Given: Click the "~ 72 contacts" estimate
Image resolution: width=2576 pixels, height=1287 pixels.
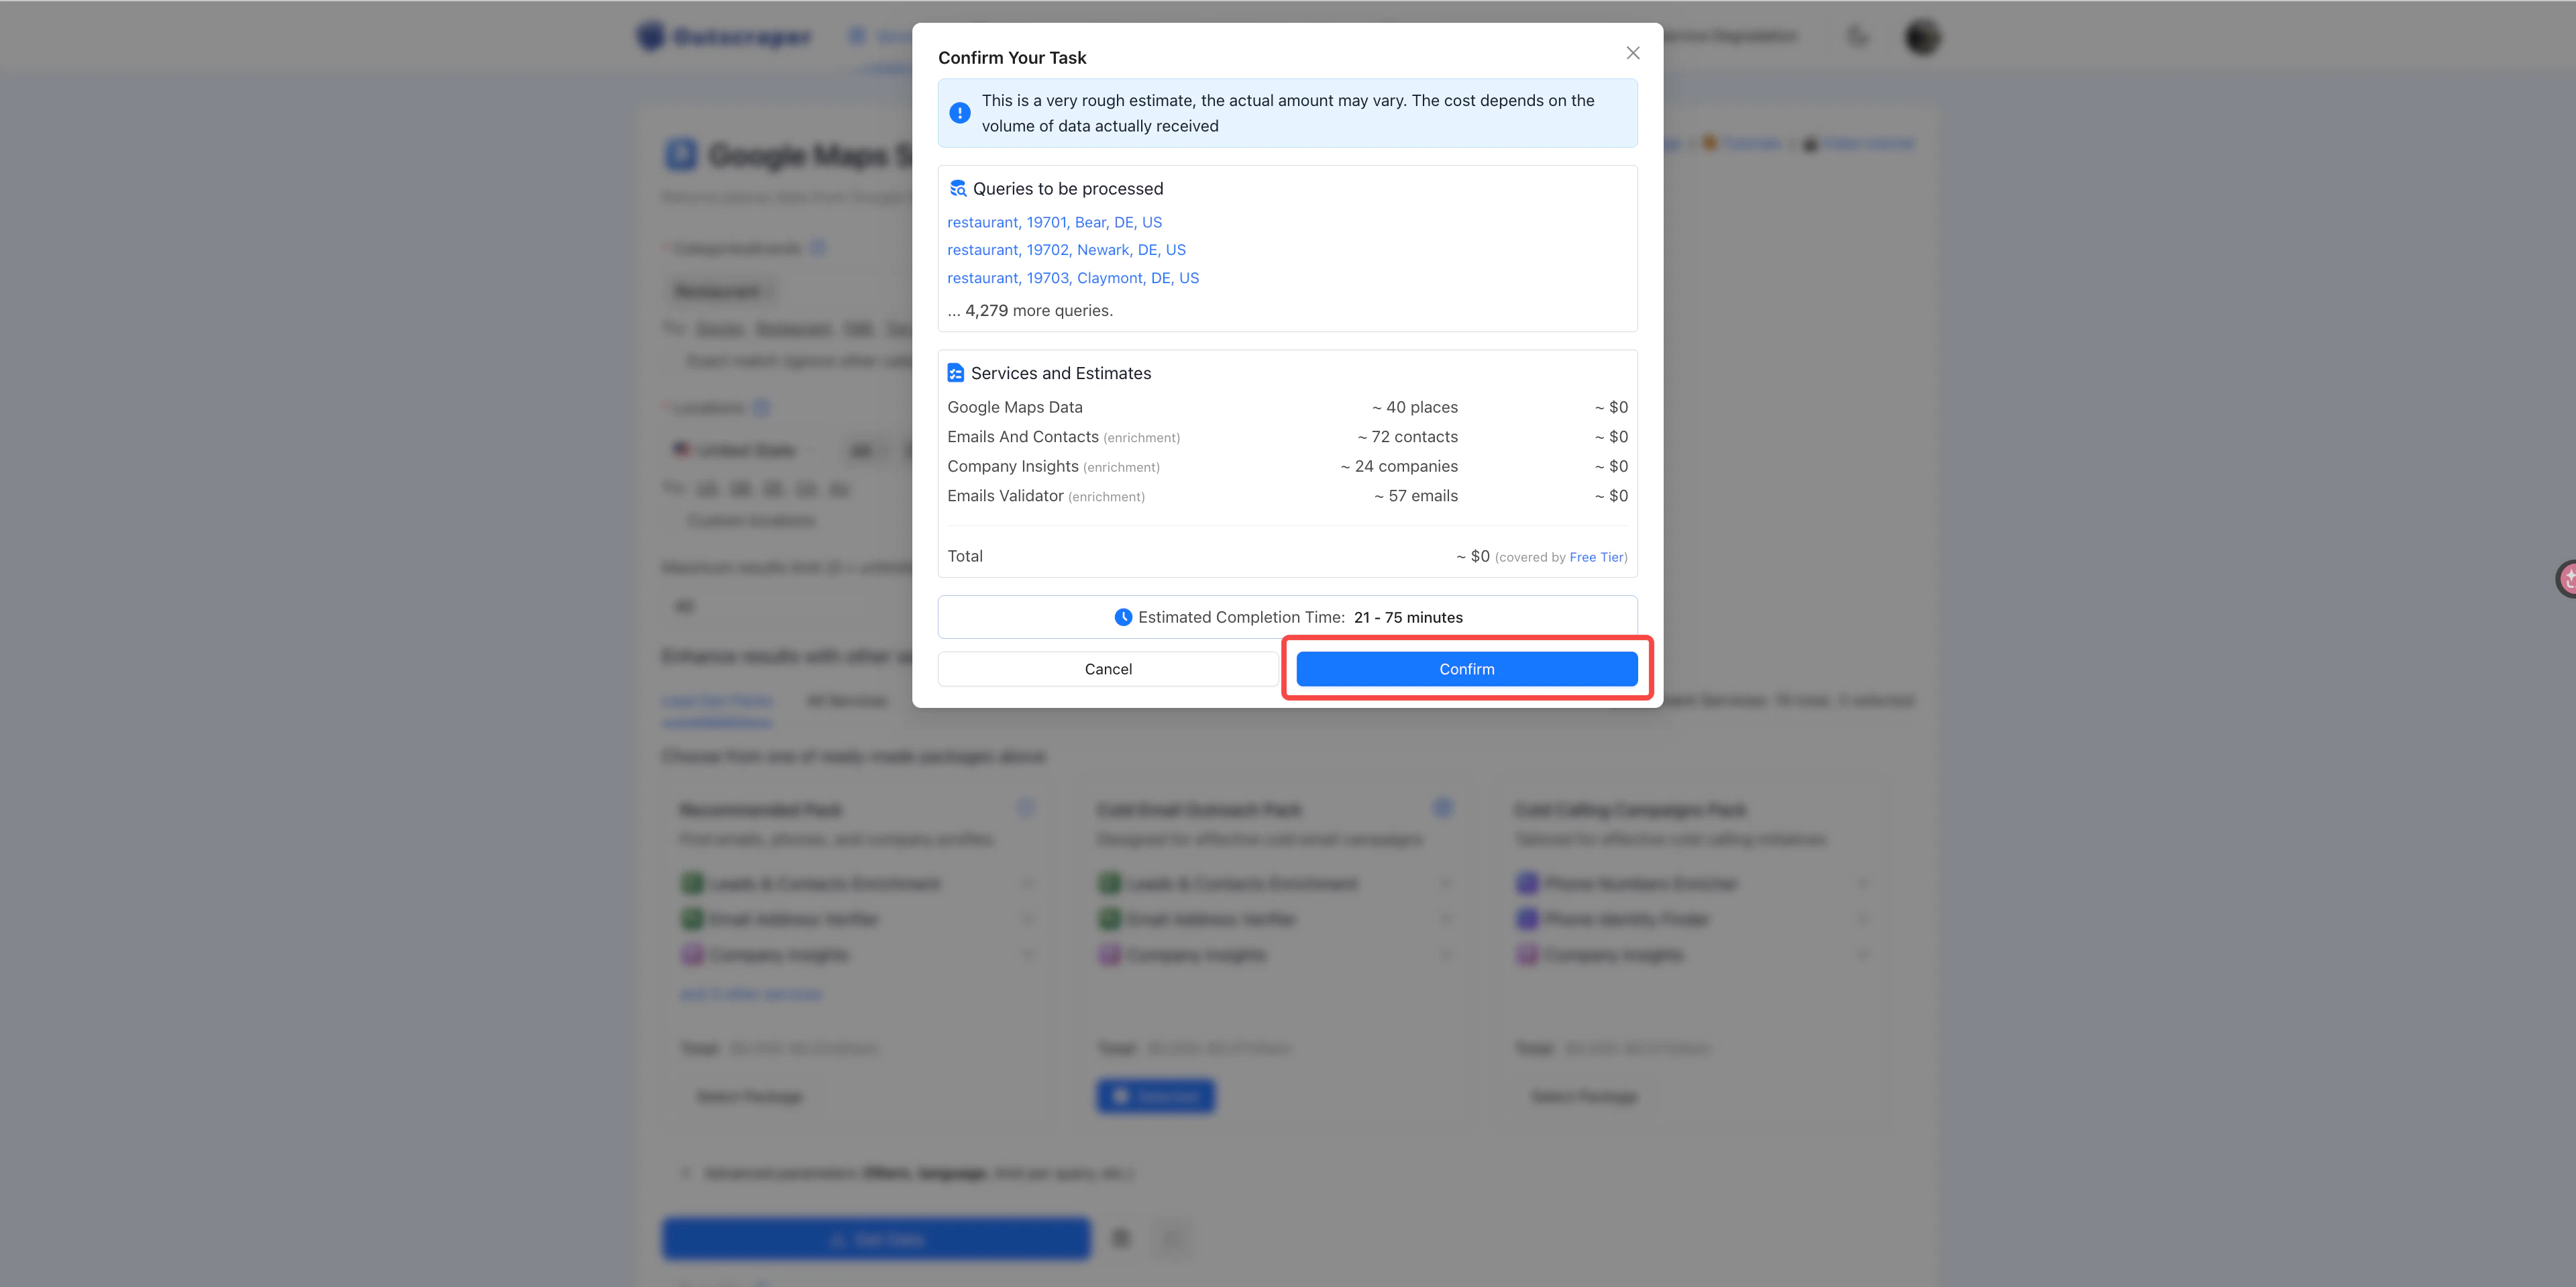Looking at the screenshot, I should click(1408, 437).
